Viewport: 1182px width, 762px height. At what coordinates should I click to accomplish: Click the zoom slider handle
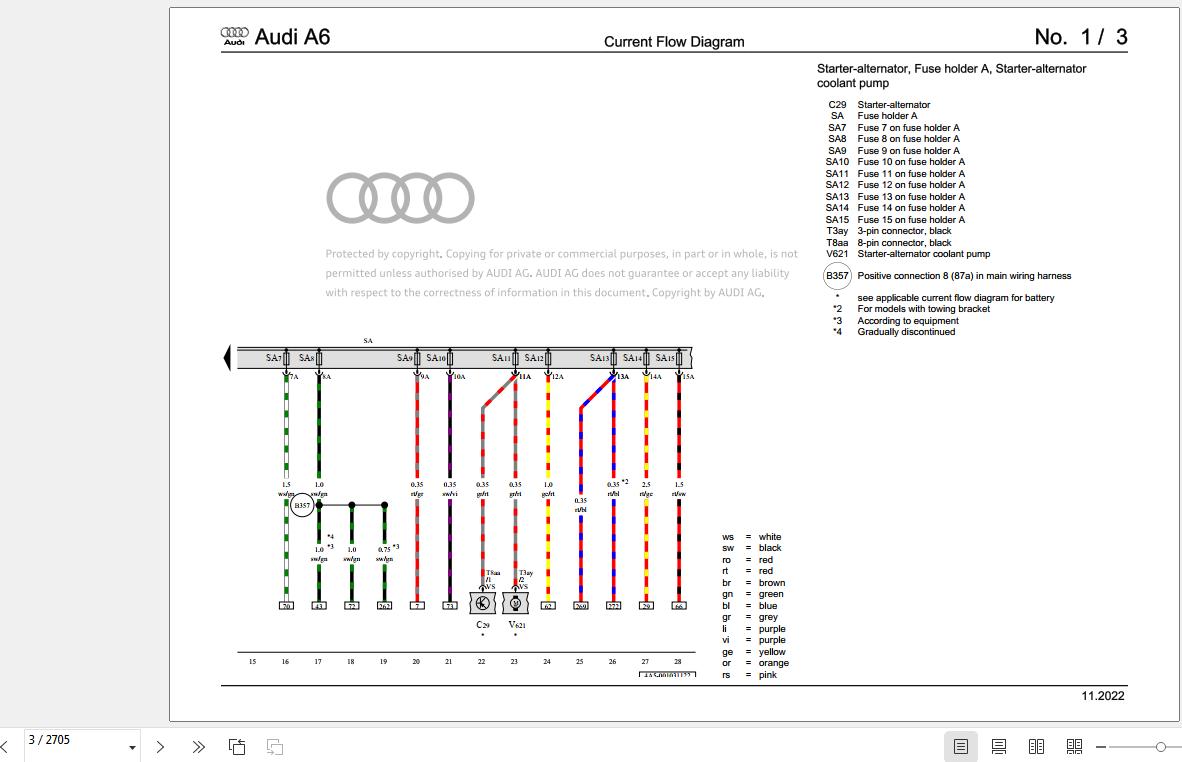[x=1161, y=747]
